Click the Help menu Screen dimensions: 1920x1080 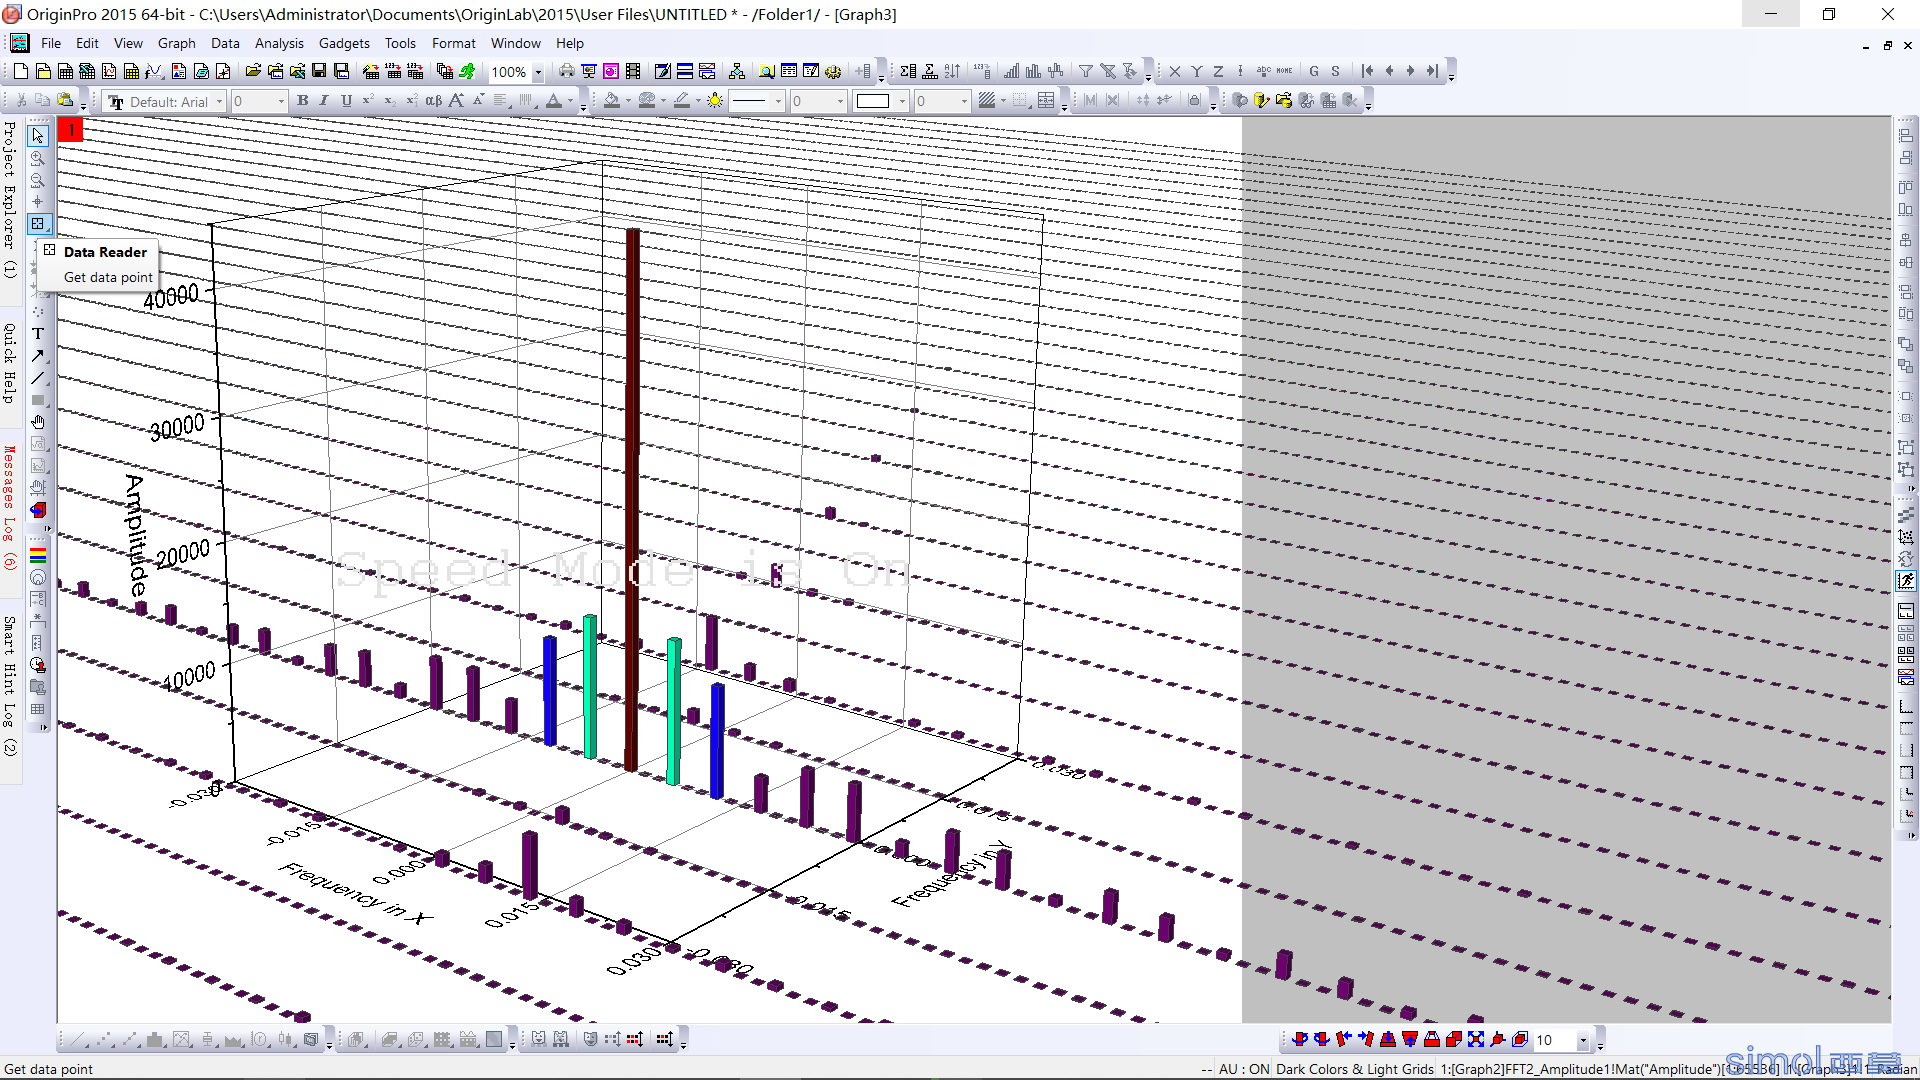[x=569, y=43]
